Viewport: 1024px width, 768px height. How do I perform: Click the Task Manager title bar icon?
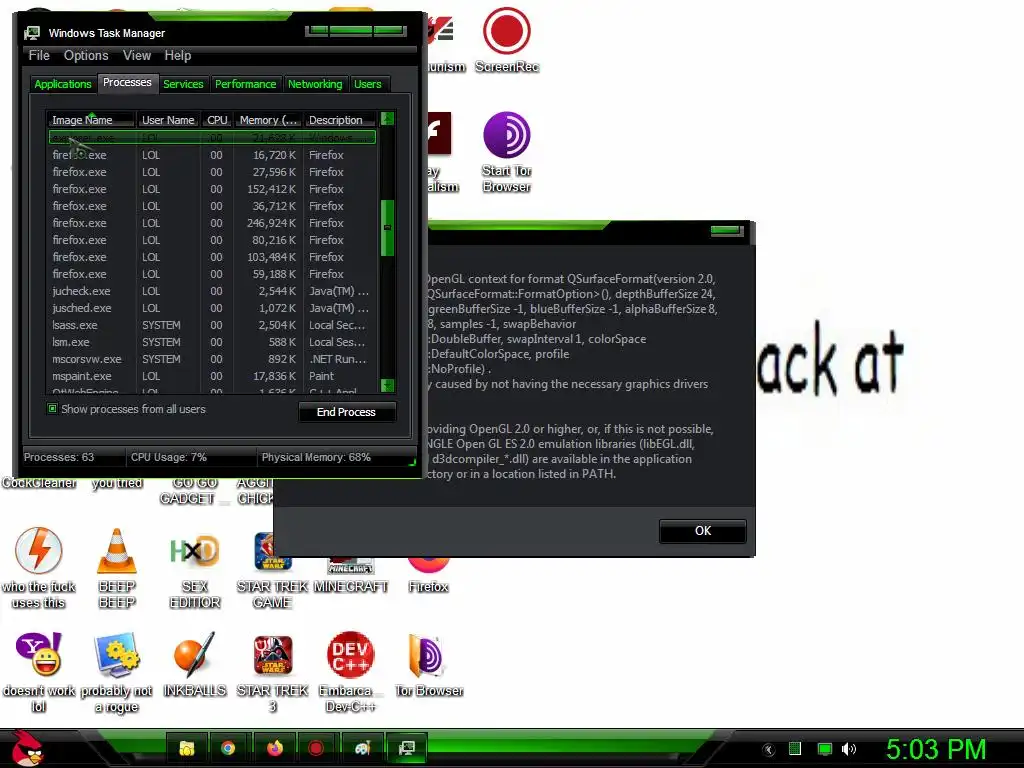click(x=32, y=33)
